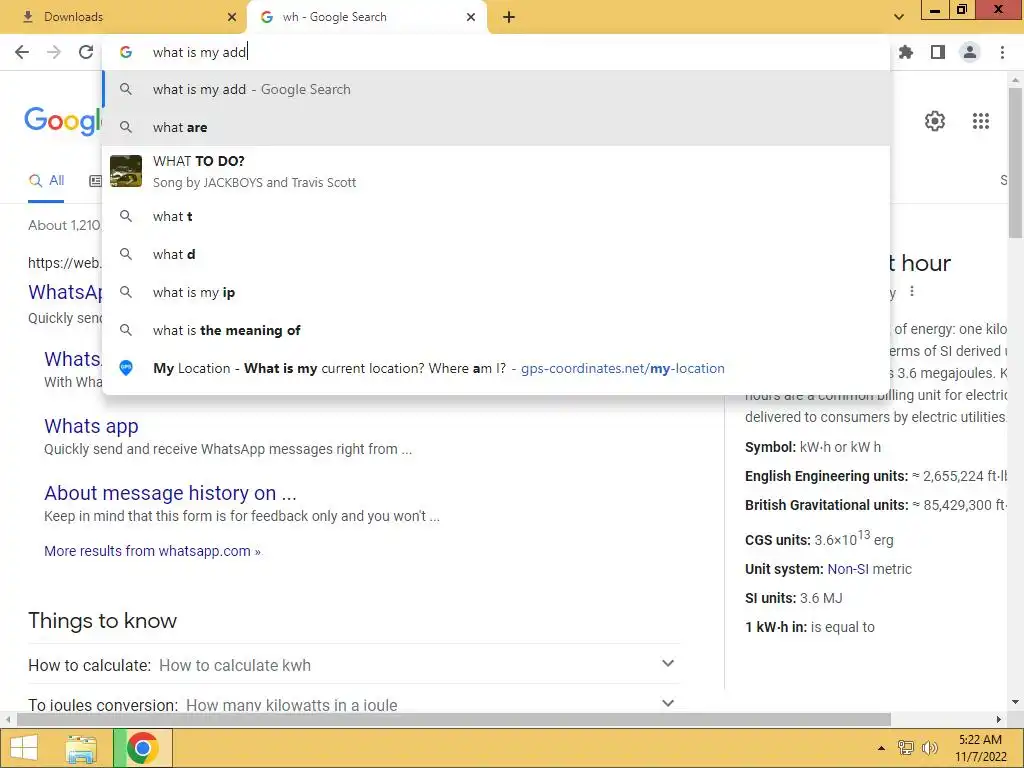Click the 'Things to know' heading

tap(103, 620)
